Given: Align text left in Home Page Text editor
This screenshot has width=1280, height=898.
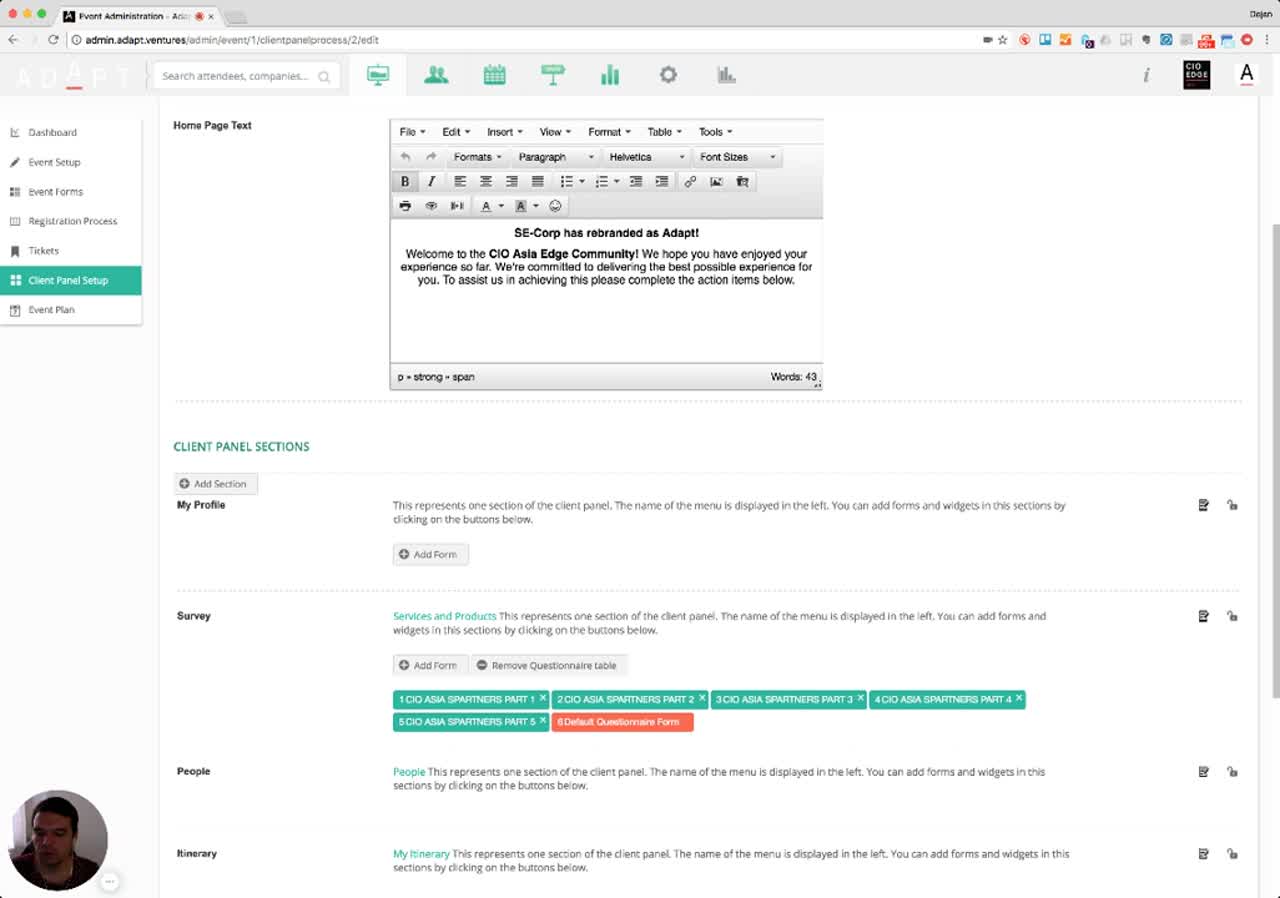Looking at the screenshot, I should [460, 181].
